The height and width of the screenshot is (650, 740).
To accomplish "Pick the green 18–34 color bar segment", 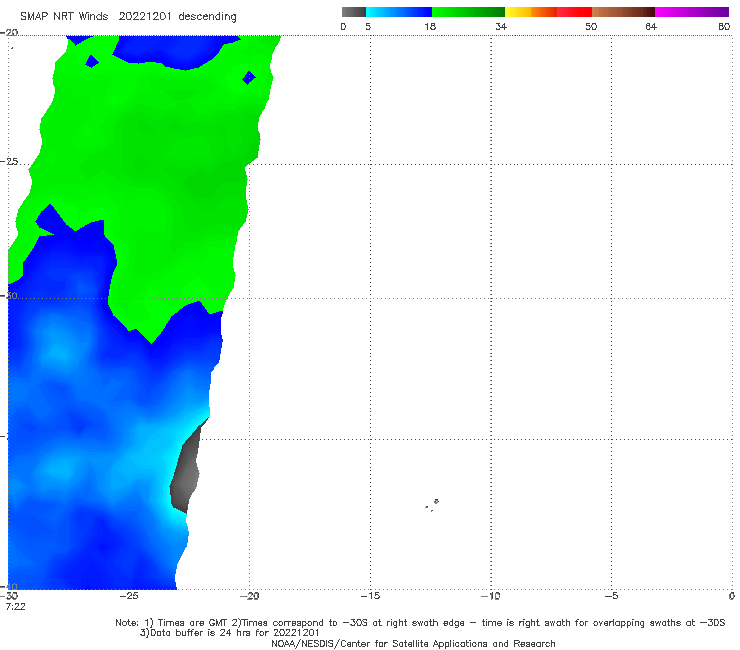I will [x=468, y=12].
